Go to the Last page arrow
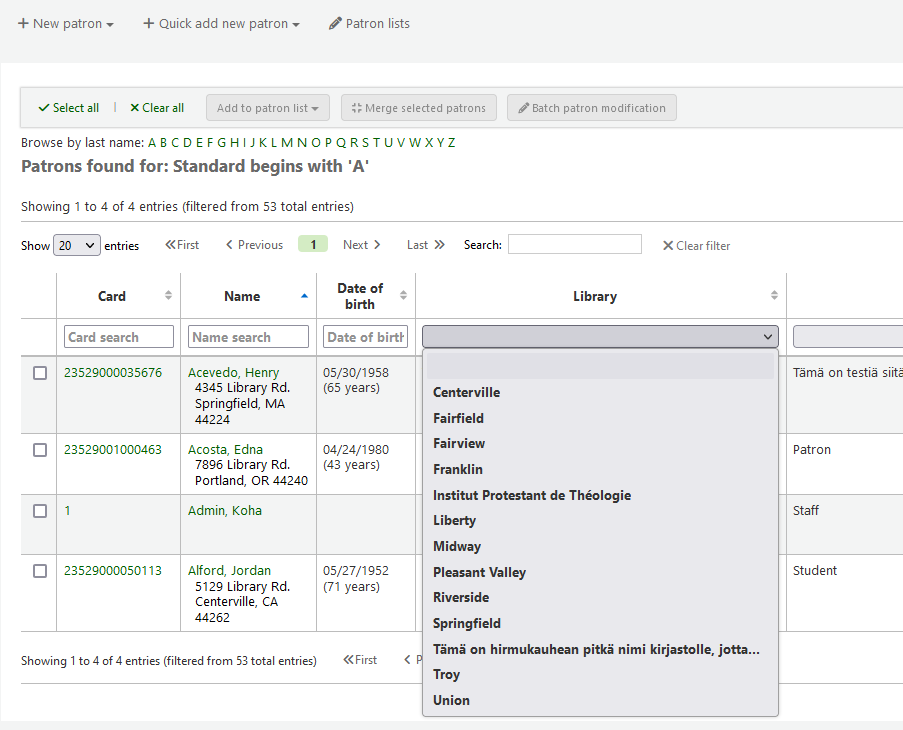903x730 pixels. point(439,245)
